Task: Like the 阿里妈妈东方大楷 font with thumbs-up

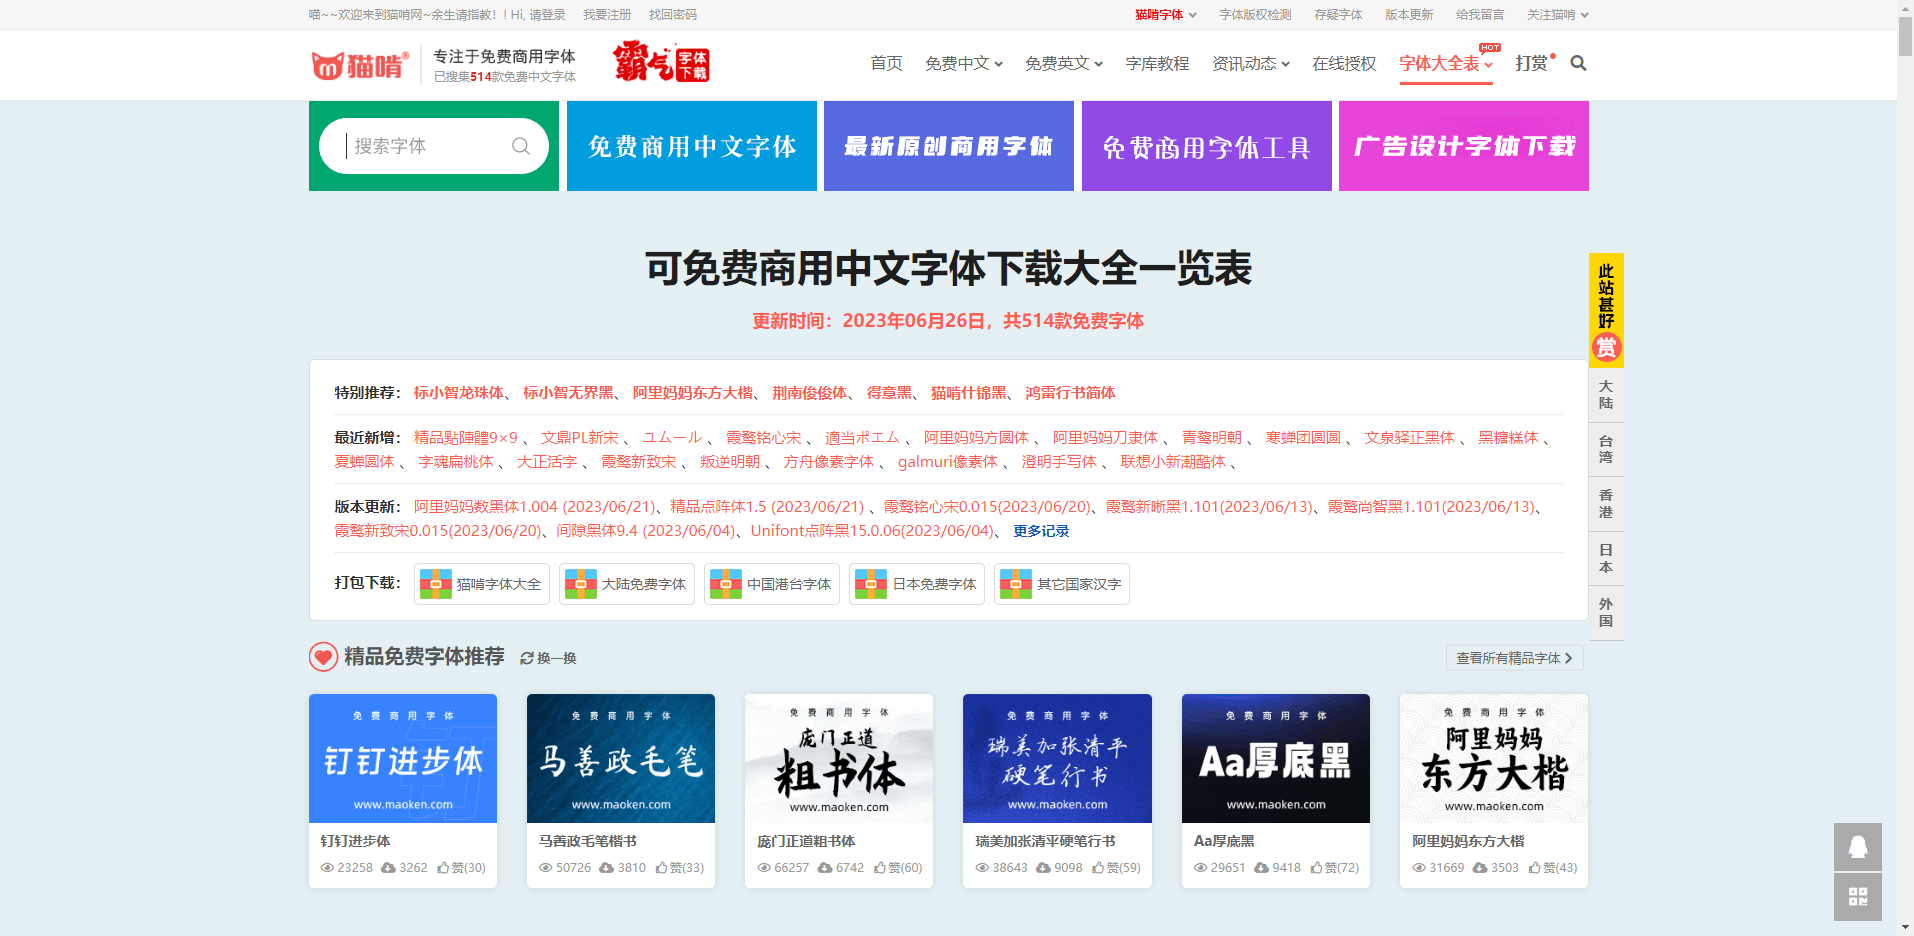Action: coord(1534,868)
